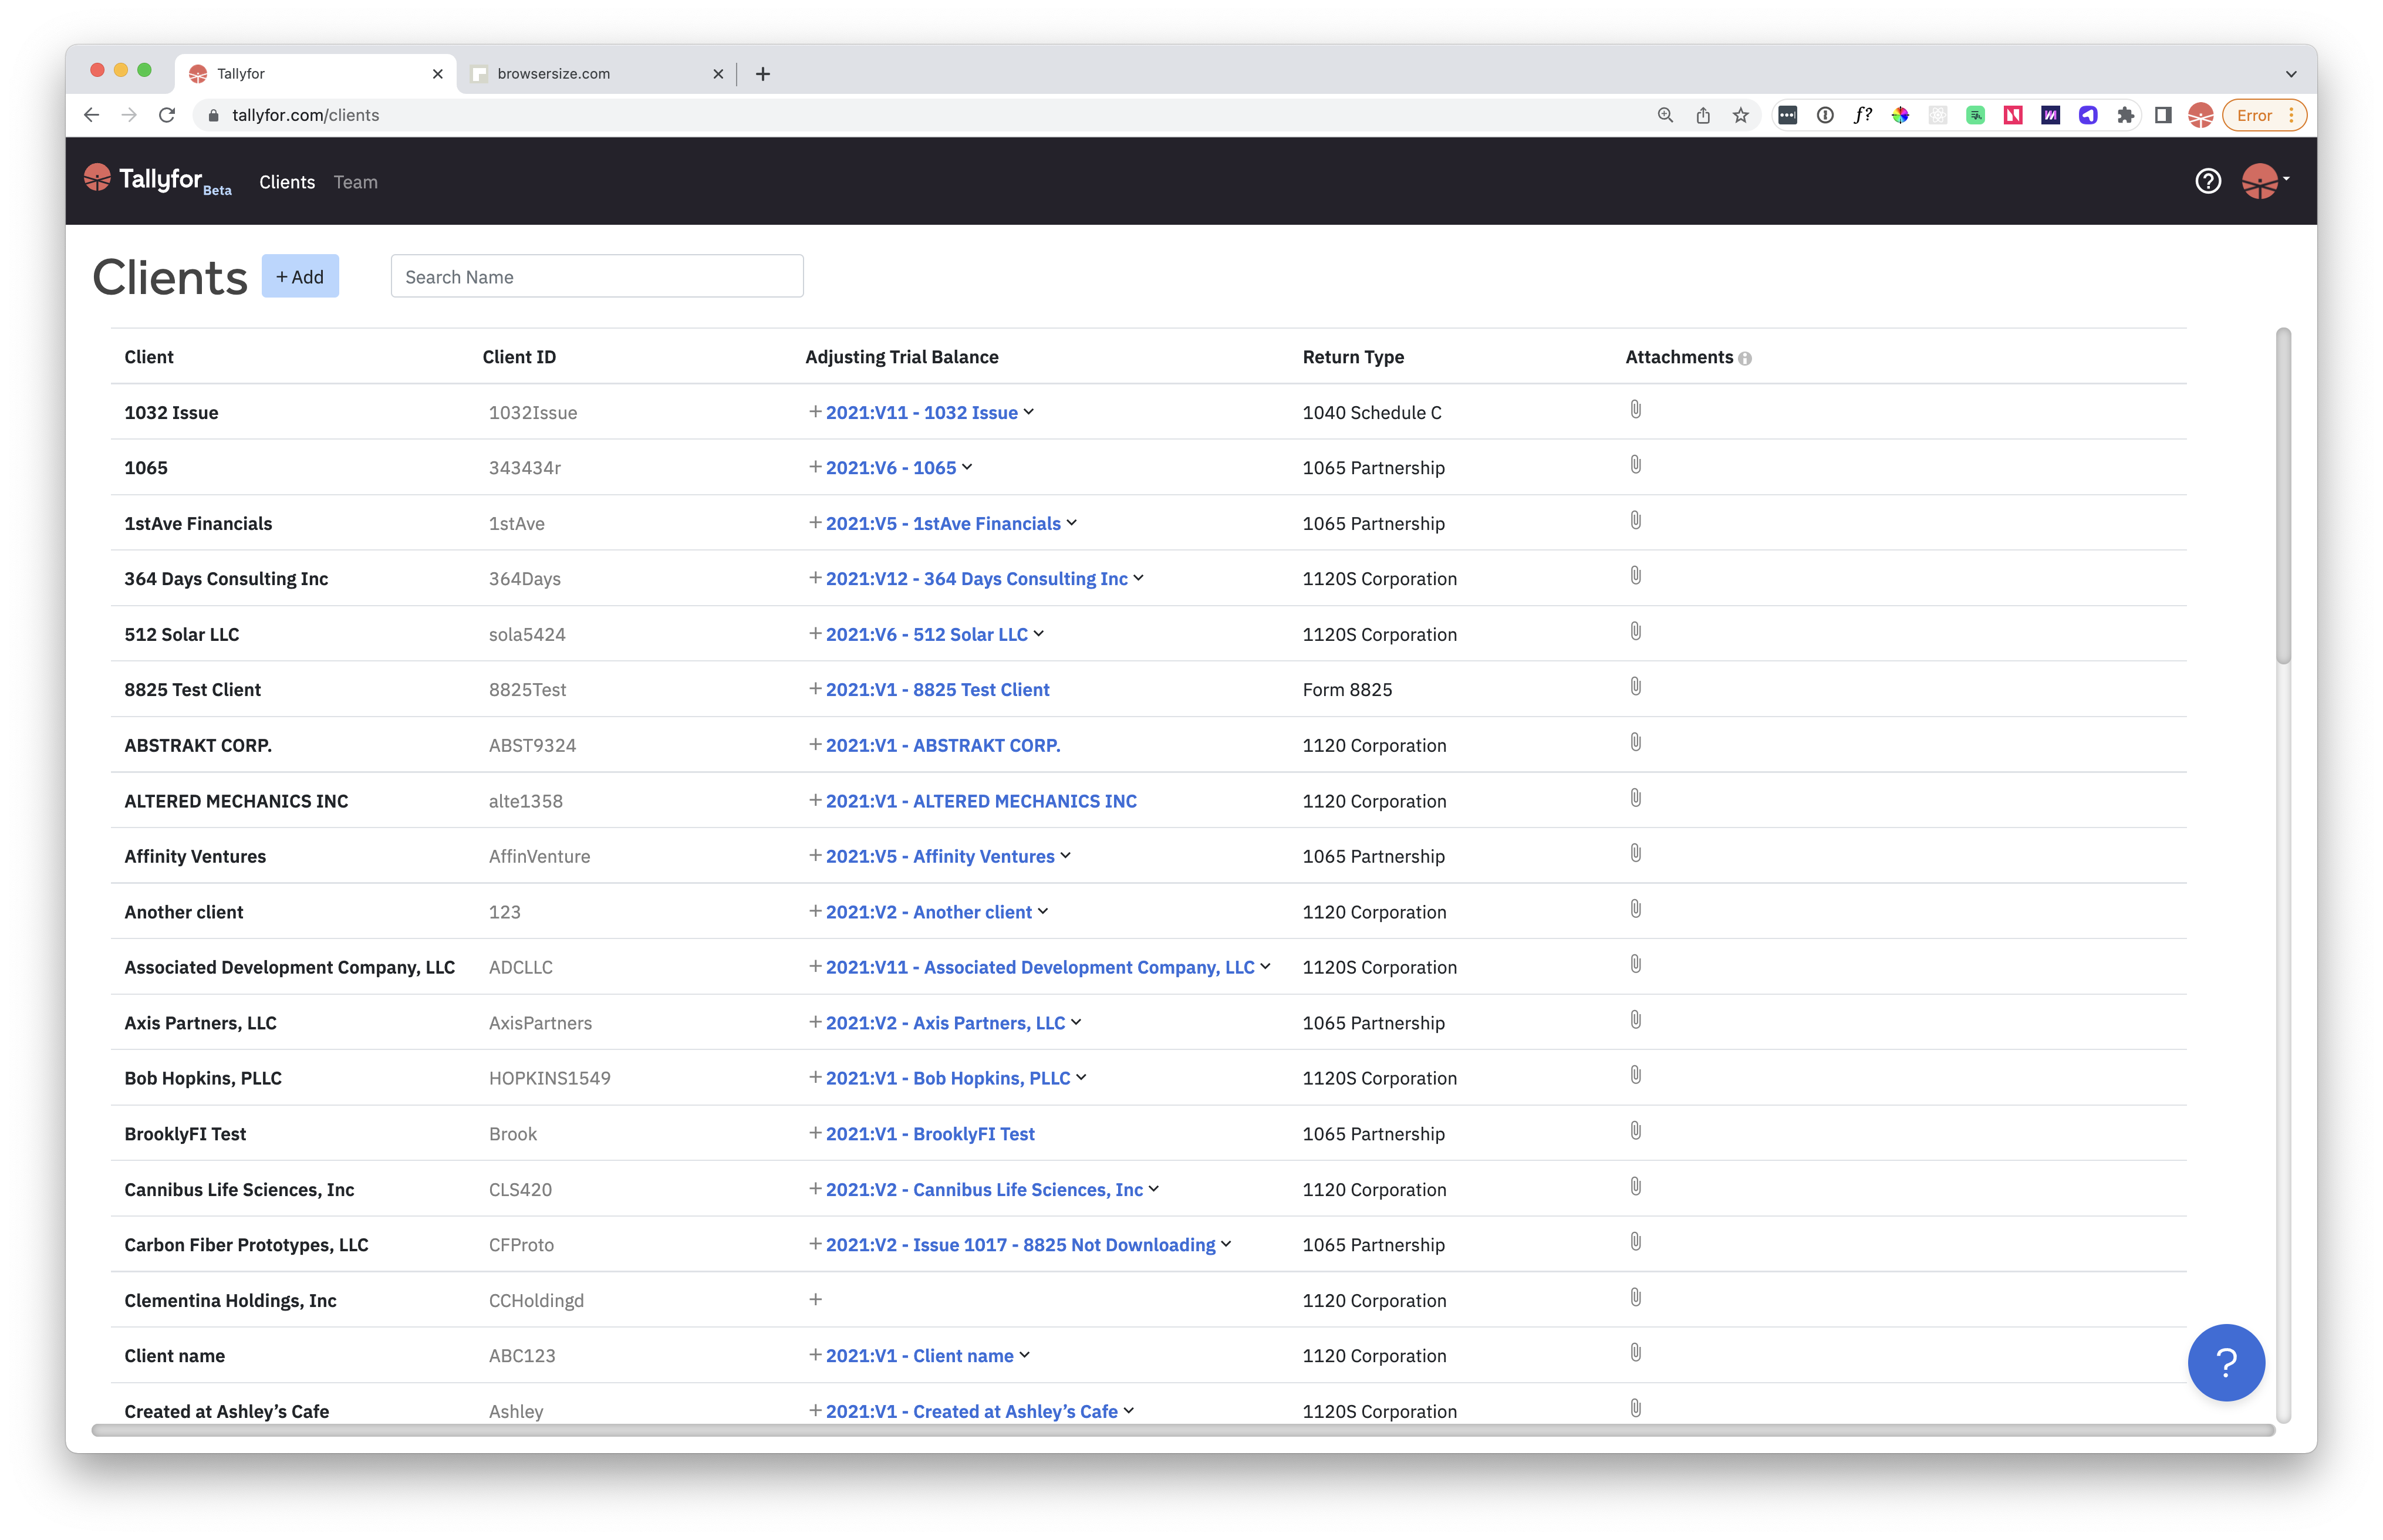Add a trial balance for Clementina Holdings via plus icon

click(x=816, y=1299)
